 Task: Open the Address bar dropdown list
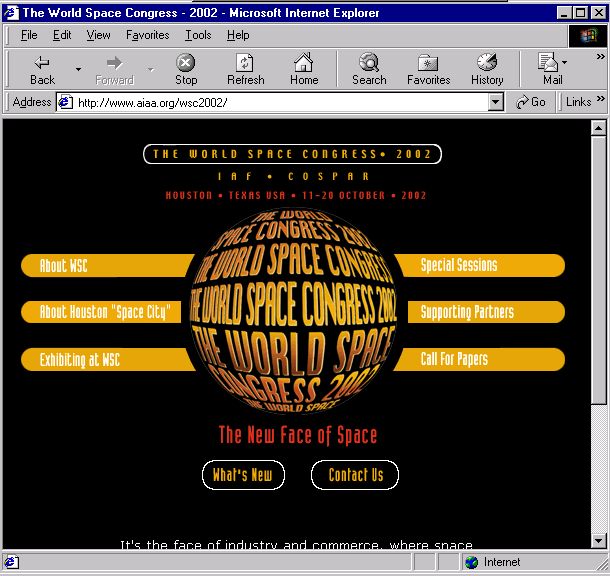(495, 102)
